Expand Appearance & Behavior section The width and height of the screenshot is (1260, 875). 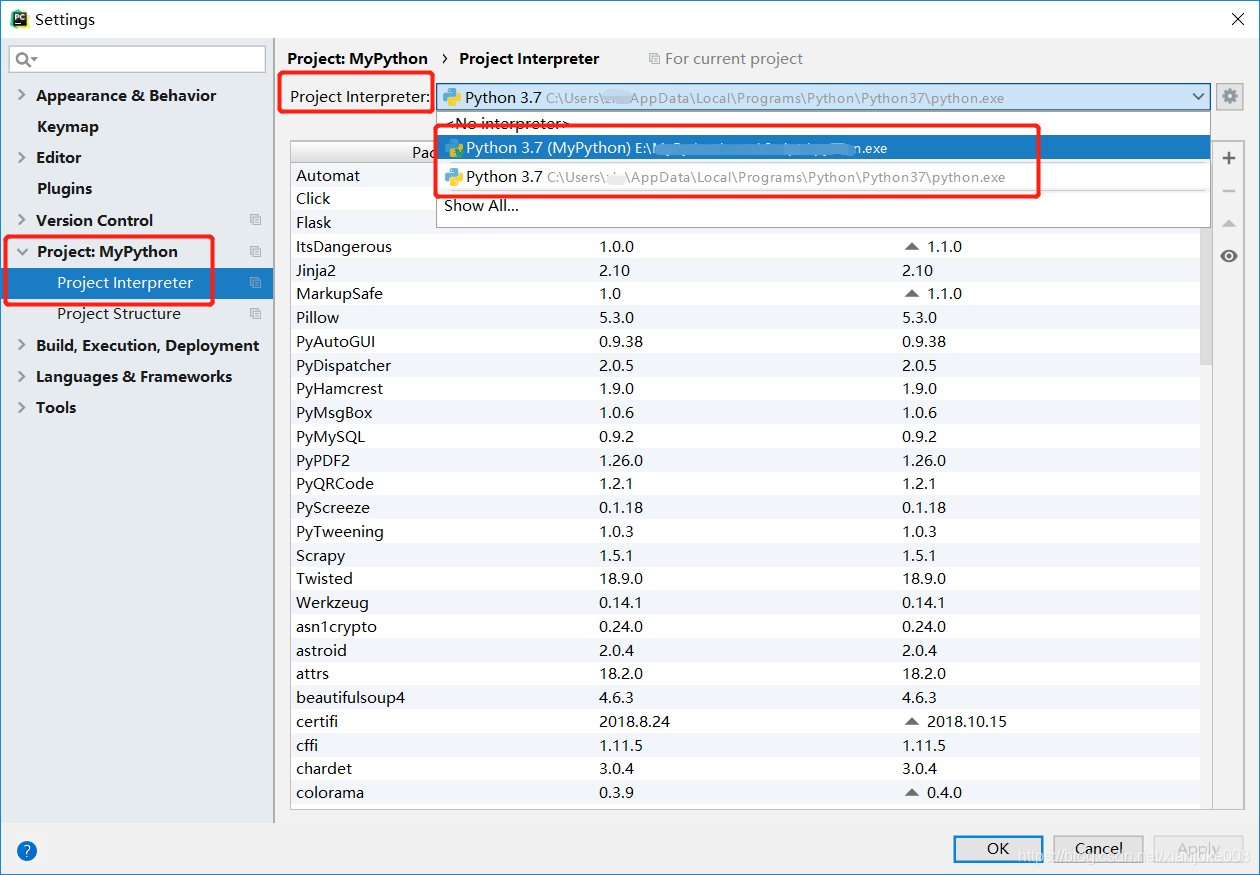pyautogui.click(x=22, y=95)
